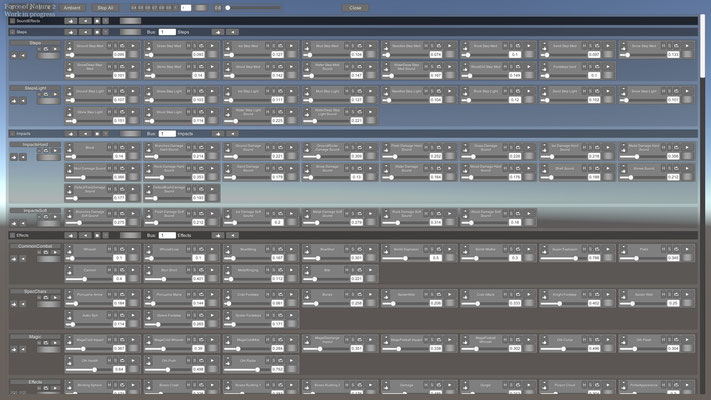
Task: Click the thumbs-up icon in the SoundEffects row
Action: click(70, 21)
